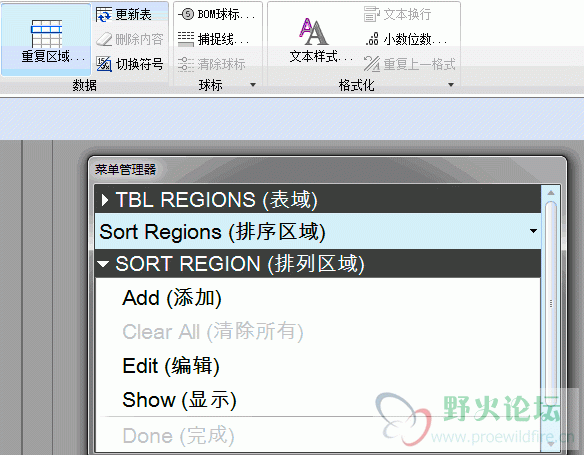Click the BOM球标 balloon icon
Screen dimensions: 584x455
click(186, 14)
